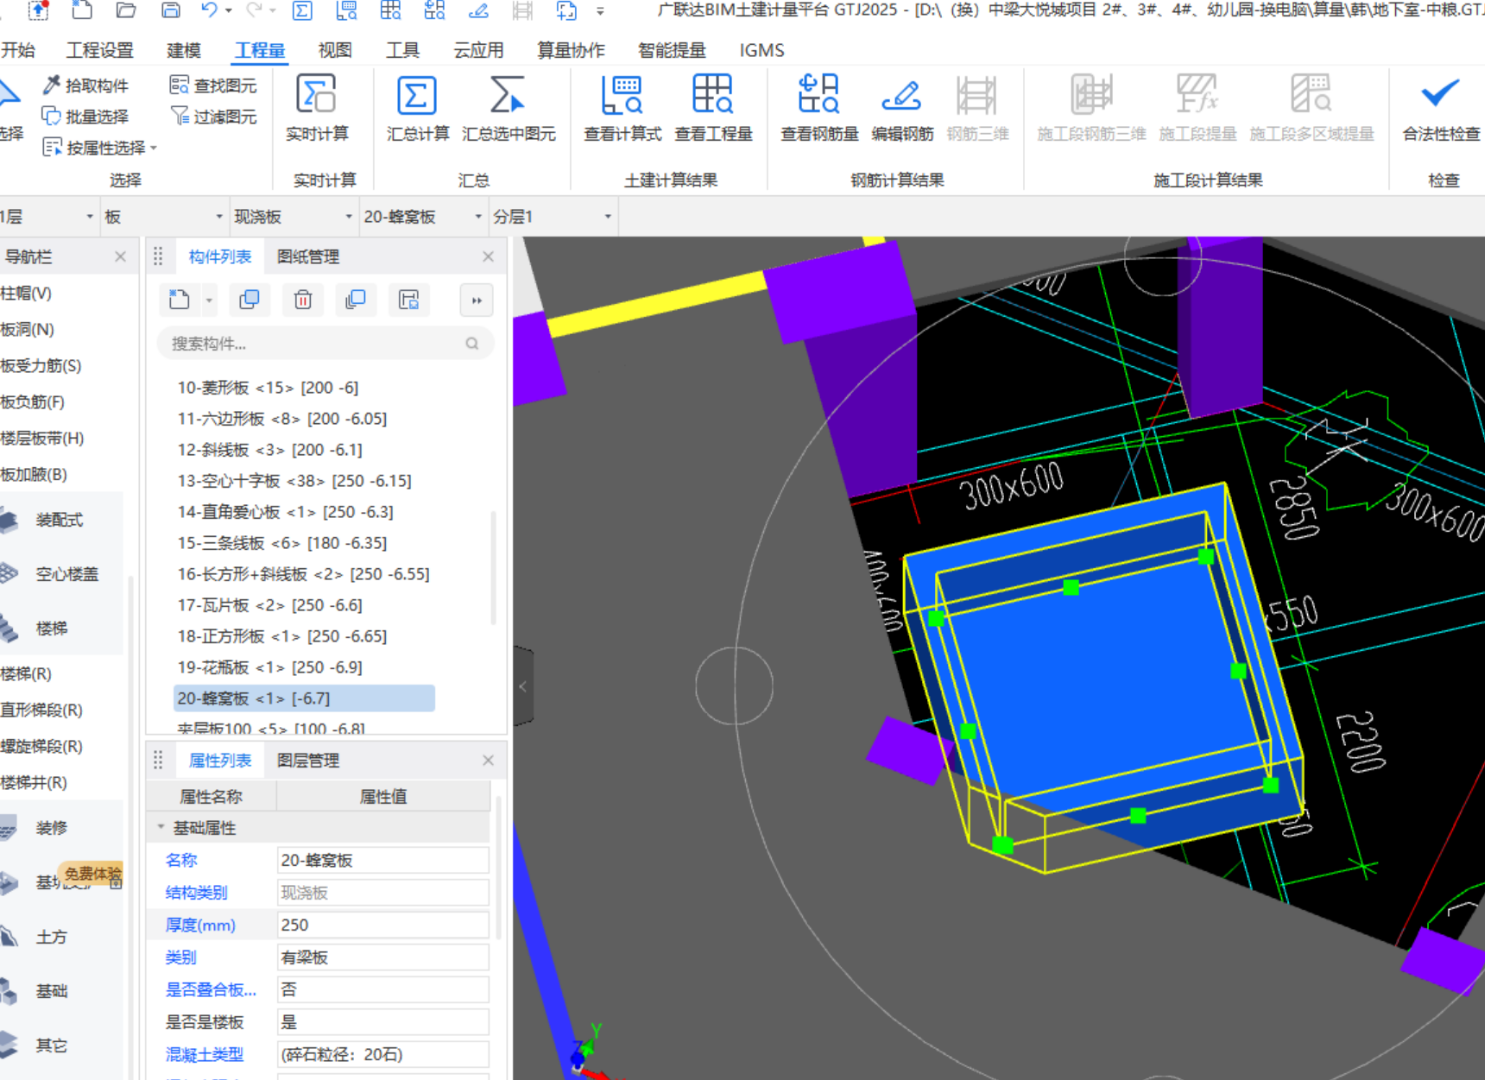Click the 厚度(mm) value field 250
Screen dimensions: 1485x1080
pos(382,925)
